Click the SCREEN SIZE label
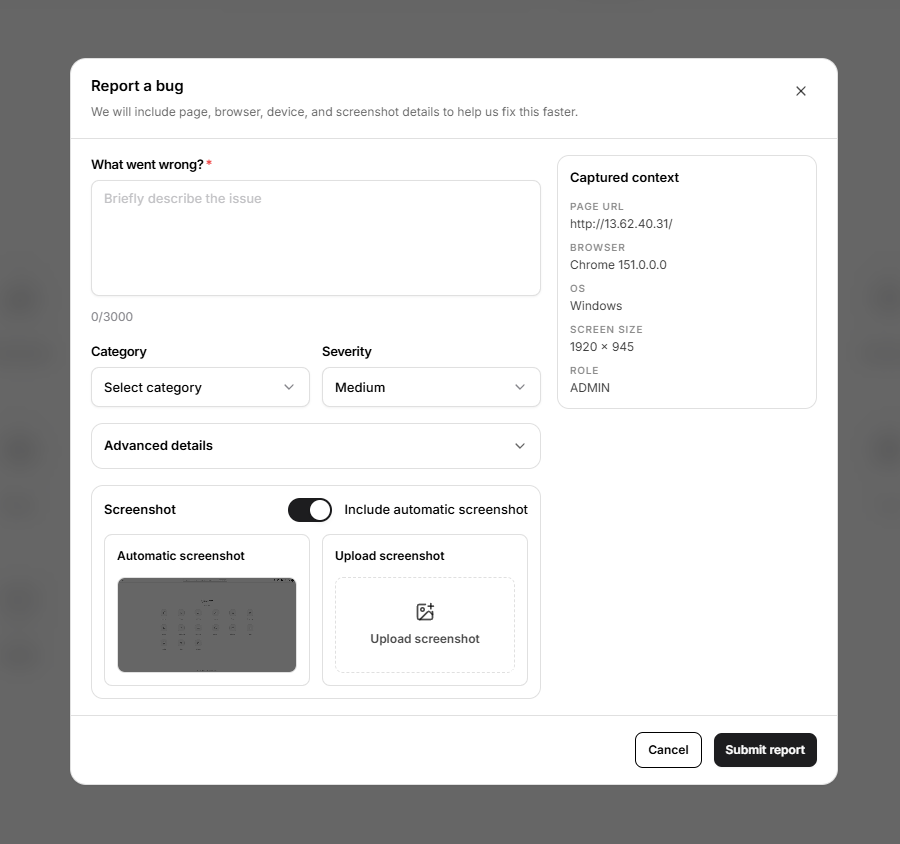The width and height of the screenshot is (900, 844). pyautogui.click(x=606, y=330)
